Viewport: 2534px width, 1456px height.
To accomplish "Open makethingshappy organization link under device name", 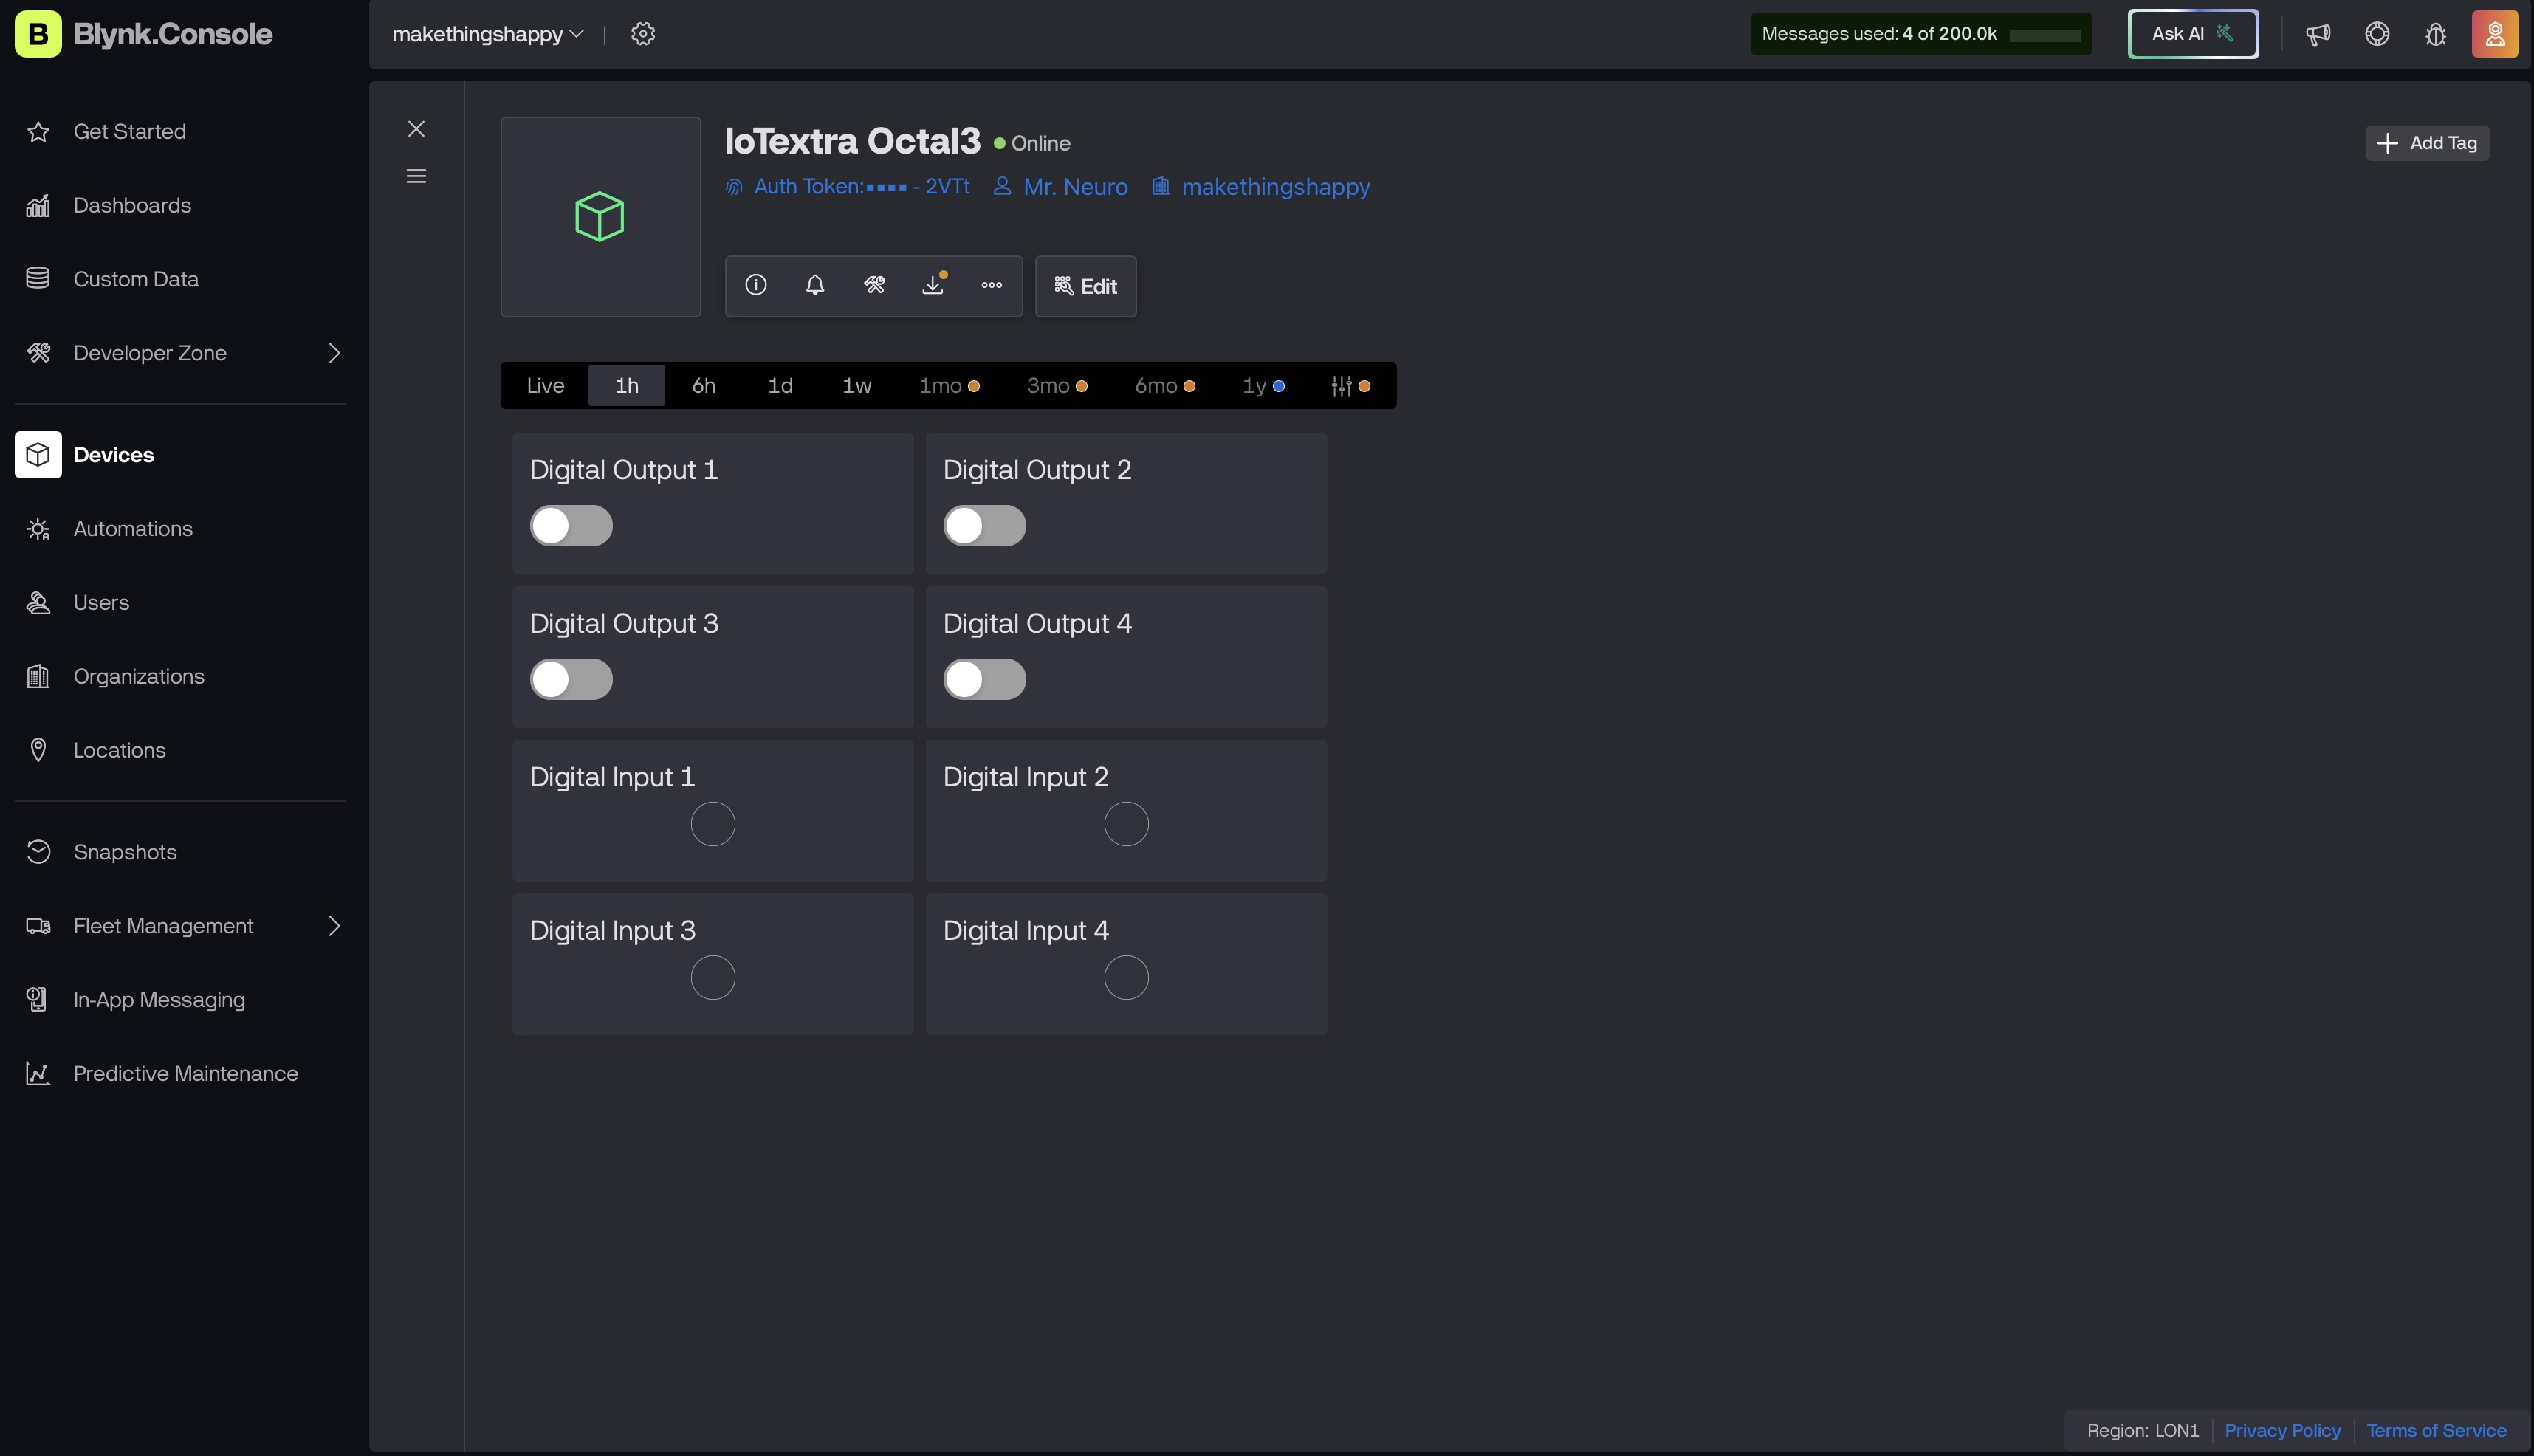I will [1261, 187].
